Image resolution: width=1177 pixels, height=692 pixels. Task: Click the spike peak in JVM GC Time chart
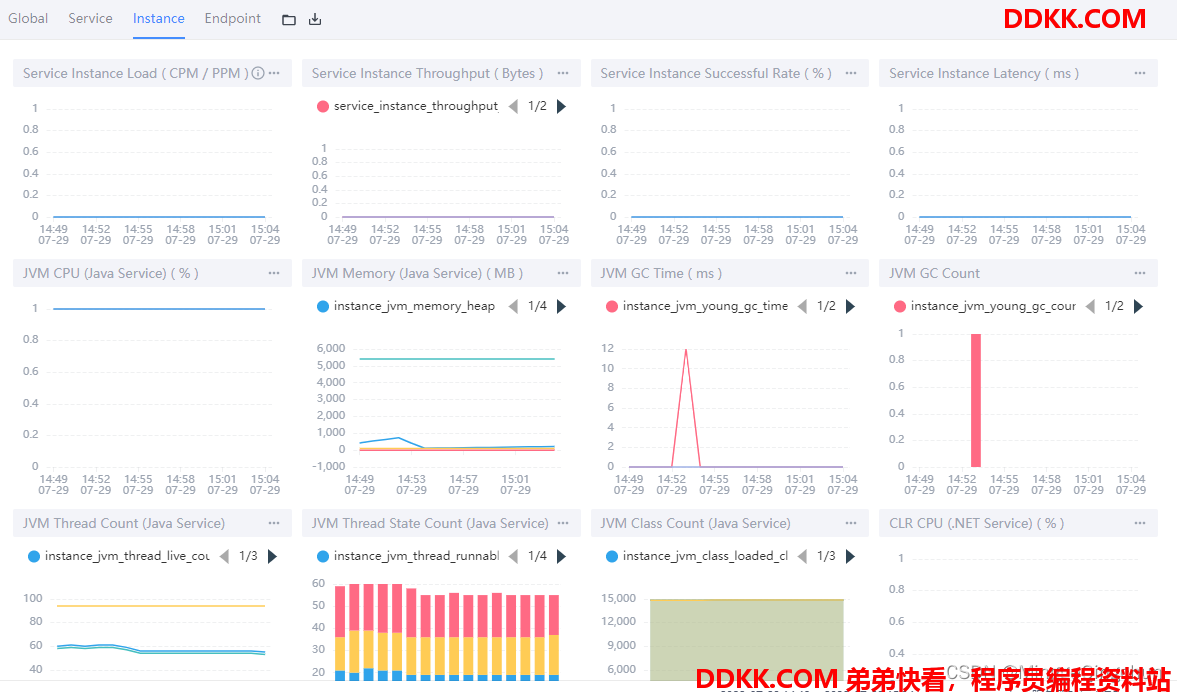[685, 350]
